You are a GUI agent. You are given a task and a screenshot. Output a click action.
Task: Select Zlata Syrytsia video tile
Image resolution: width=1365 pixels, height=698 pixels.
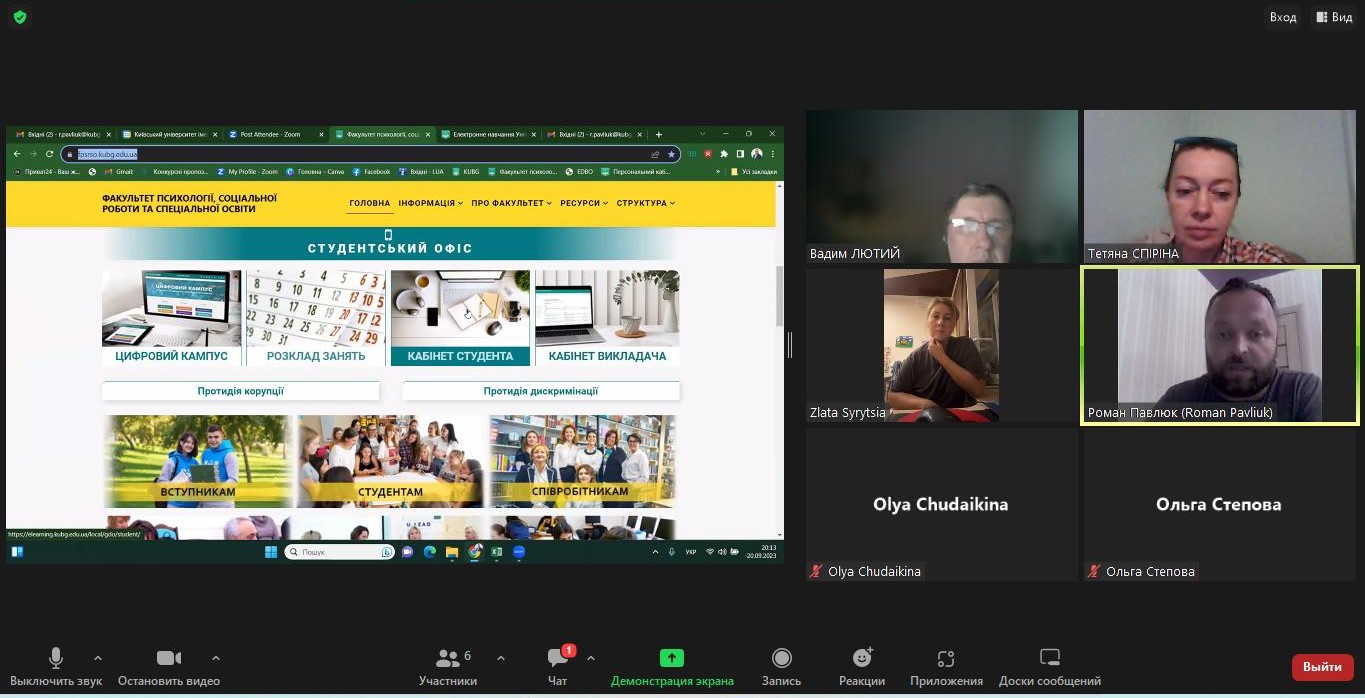[942, 345]
